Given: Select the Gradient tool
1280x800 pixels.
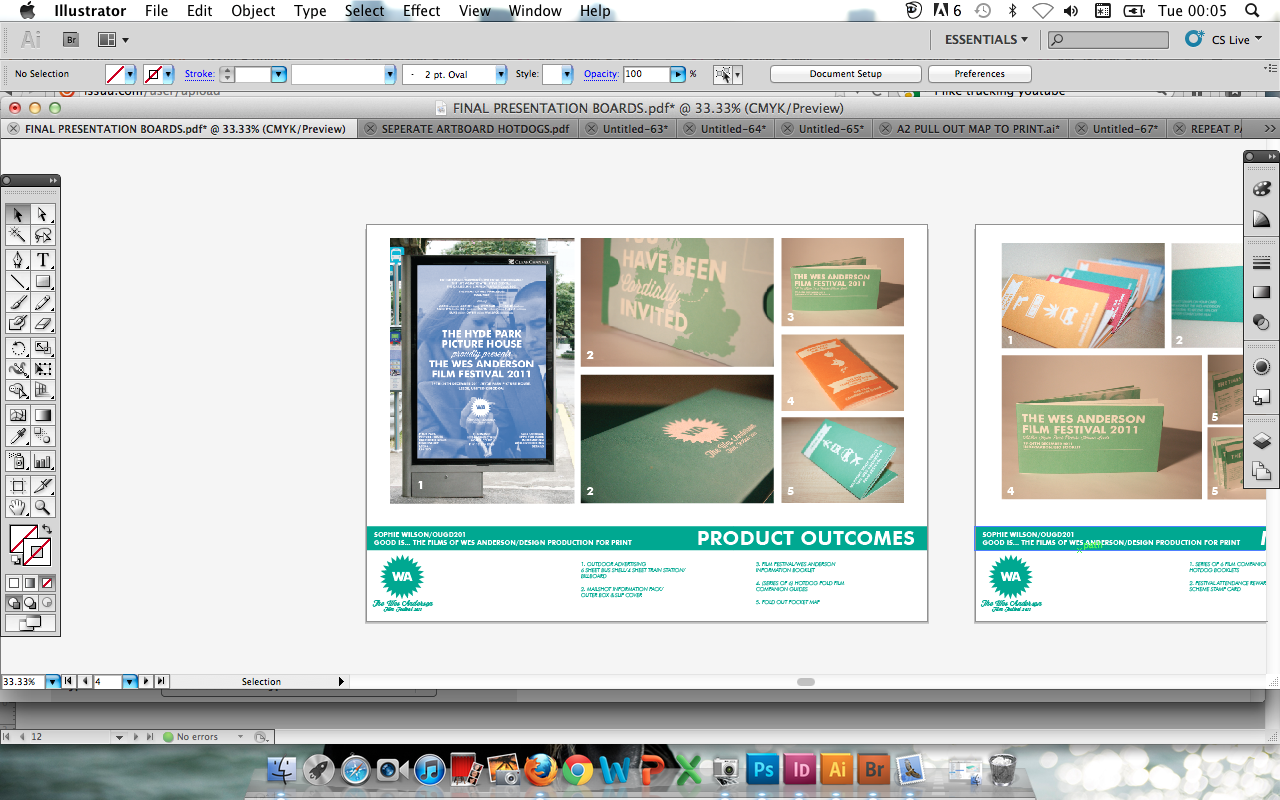Looking at the screenshot, I should tap(43, 415).
